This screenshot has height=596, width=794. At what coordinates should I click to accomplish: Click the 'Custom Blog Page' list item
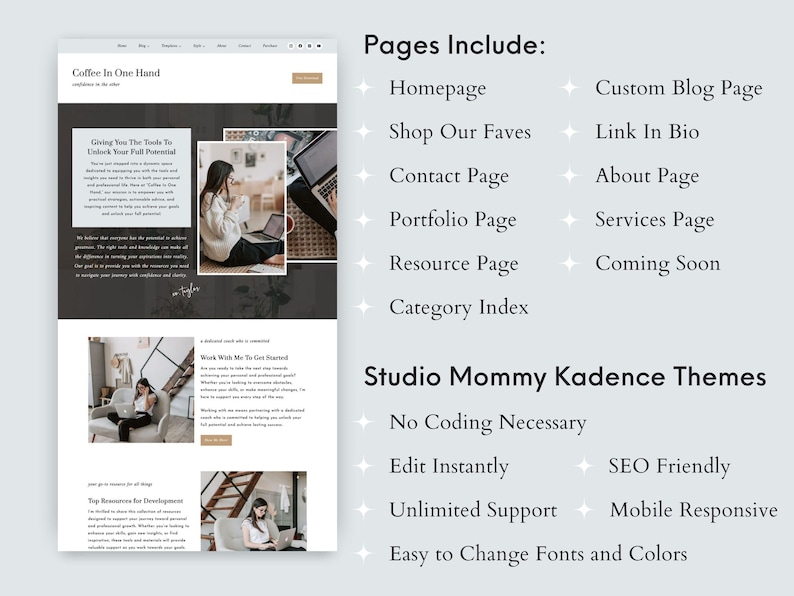click(679, 88)
